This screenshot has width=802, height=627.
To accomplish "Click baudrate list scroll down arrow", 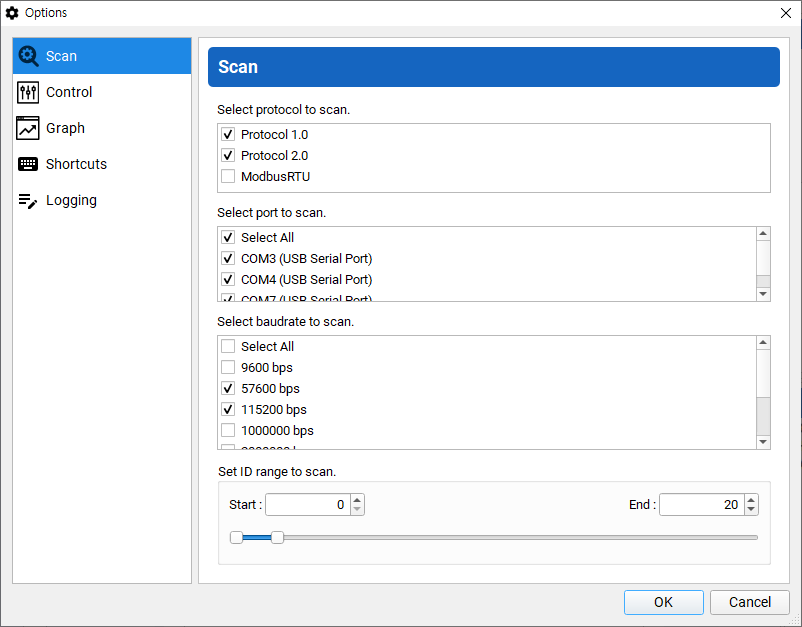I will (763, 442).
